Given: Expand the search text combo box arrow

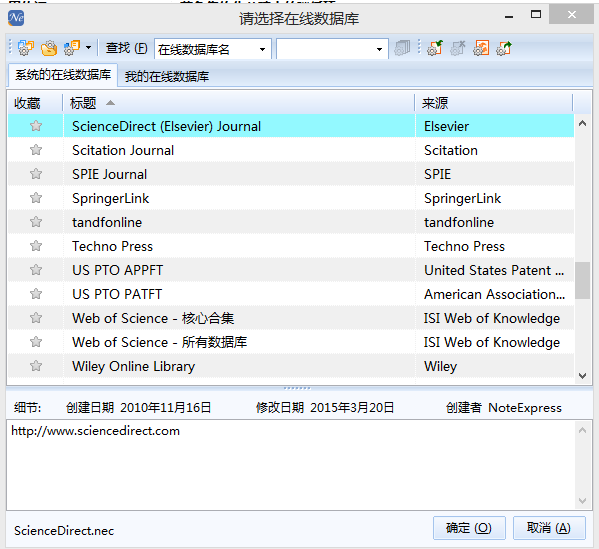Looking at the screenshot, I should tap(379, 49).
